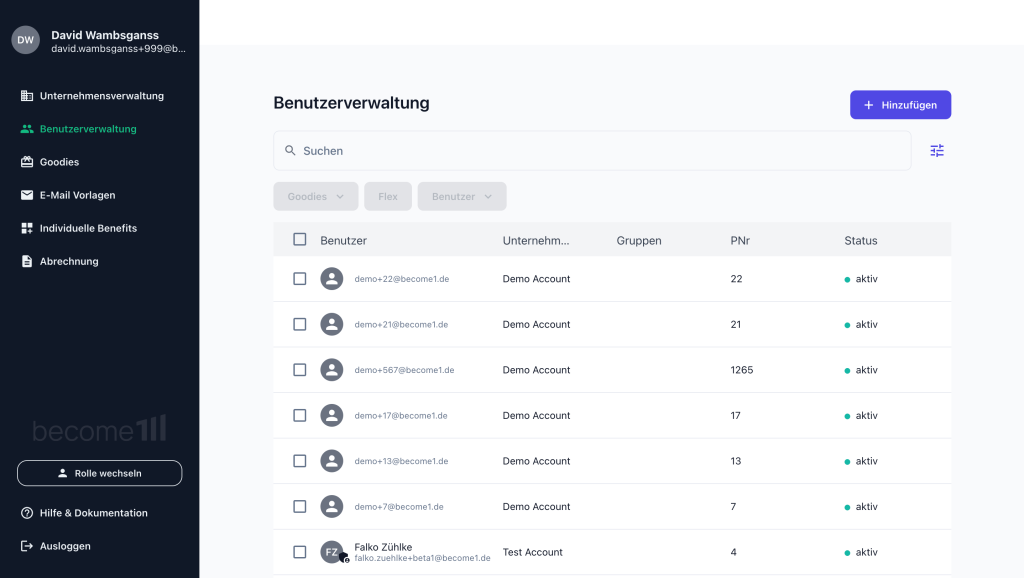The image size is (1024, 578).
Task: Open the Abrechnung menu entry
Action: click(69, 261)
